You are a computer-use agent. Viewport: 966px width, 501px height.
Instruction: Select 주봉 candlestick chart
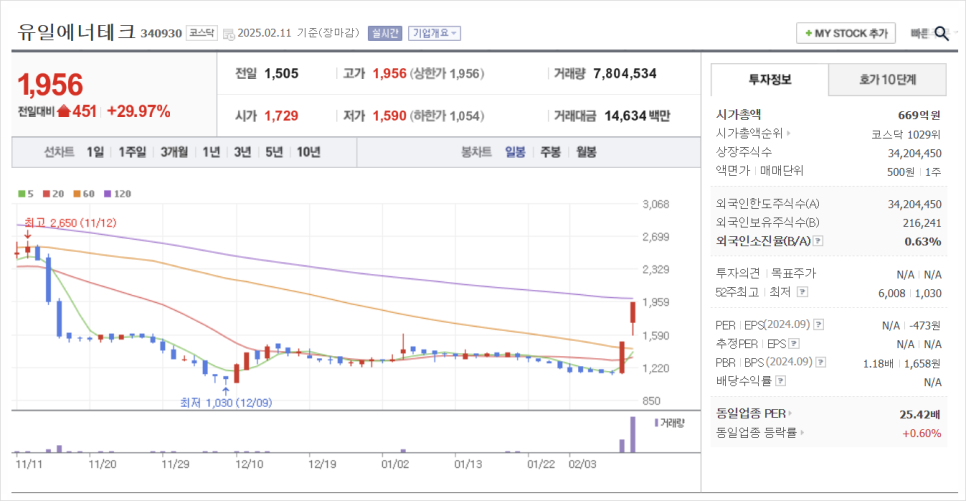pos(551,152)
